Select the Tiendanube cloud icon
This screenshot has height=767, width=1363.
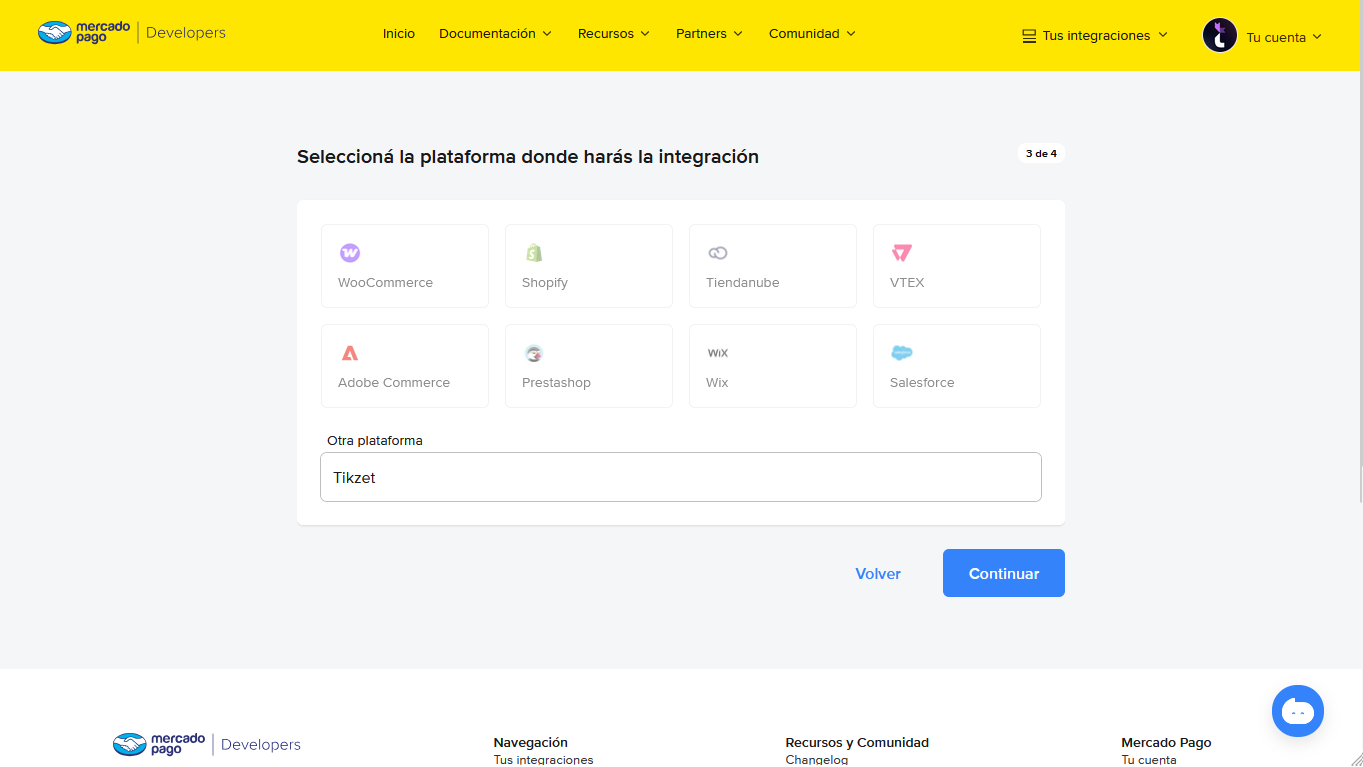point(718,253)
